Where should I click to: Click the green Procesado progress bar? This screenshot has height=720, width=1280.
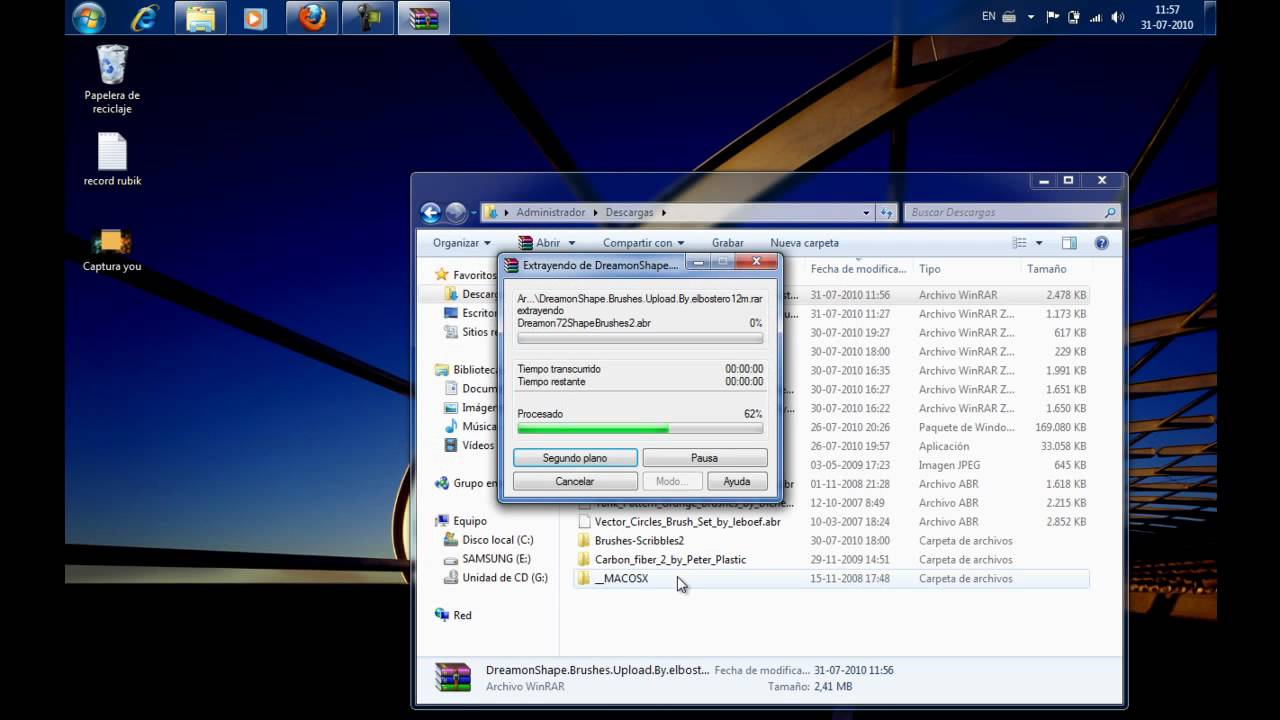[640, 428]
